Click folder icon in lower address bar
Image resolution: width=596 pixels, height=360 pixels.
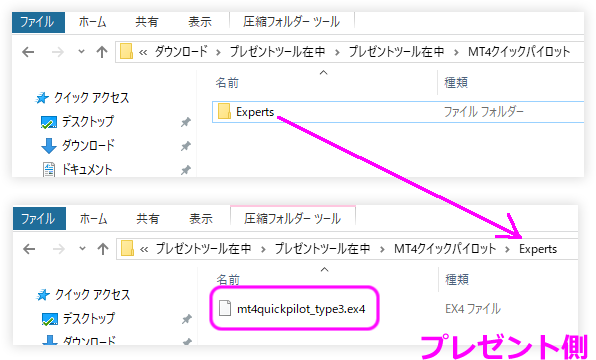point(127,249)
